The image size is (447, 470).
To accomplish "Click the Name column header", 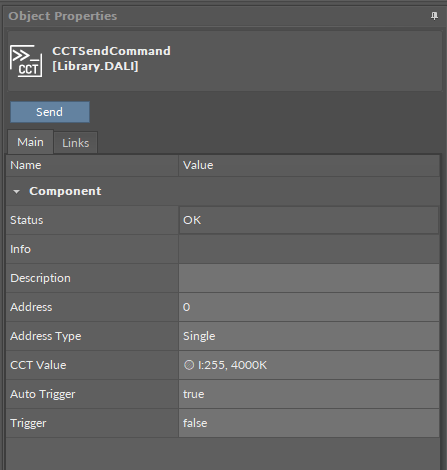I will (92, 165).
